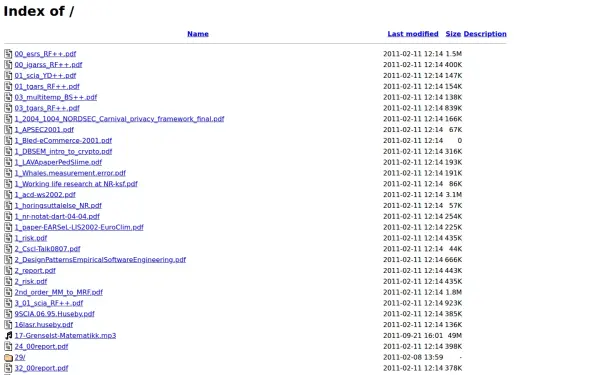Click the music note icon for 17-Grenselst-Matematikk.mp3
This screenshot has height=375, width=600.
click(8, 336)
